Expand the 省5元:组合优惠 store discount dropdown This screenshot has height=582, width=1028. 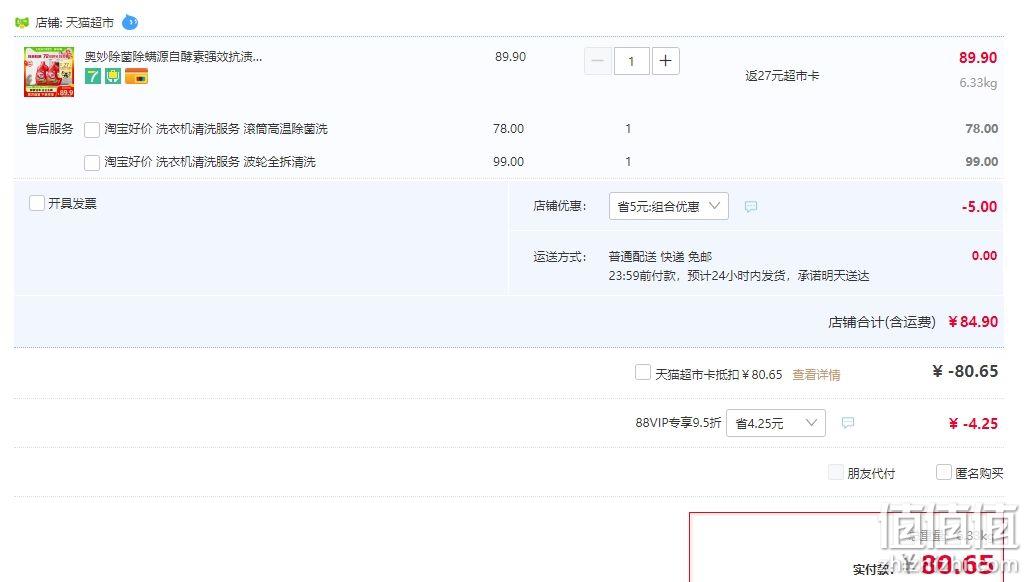coord(669,206)
